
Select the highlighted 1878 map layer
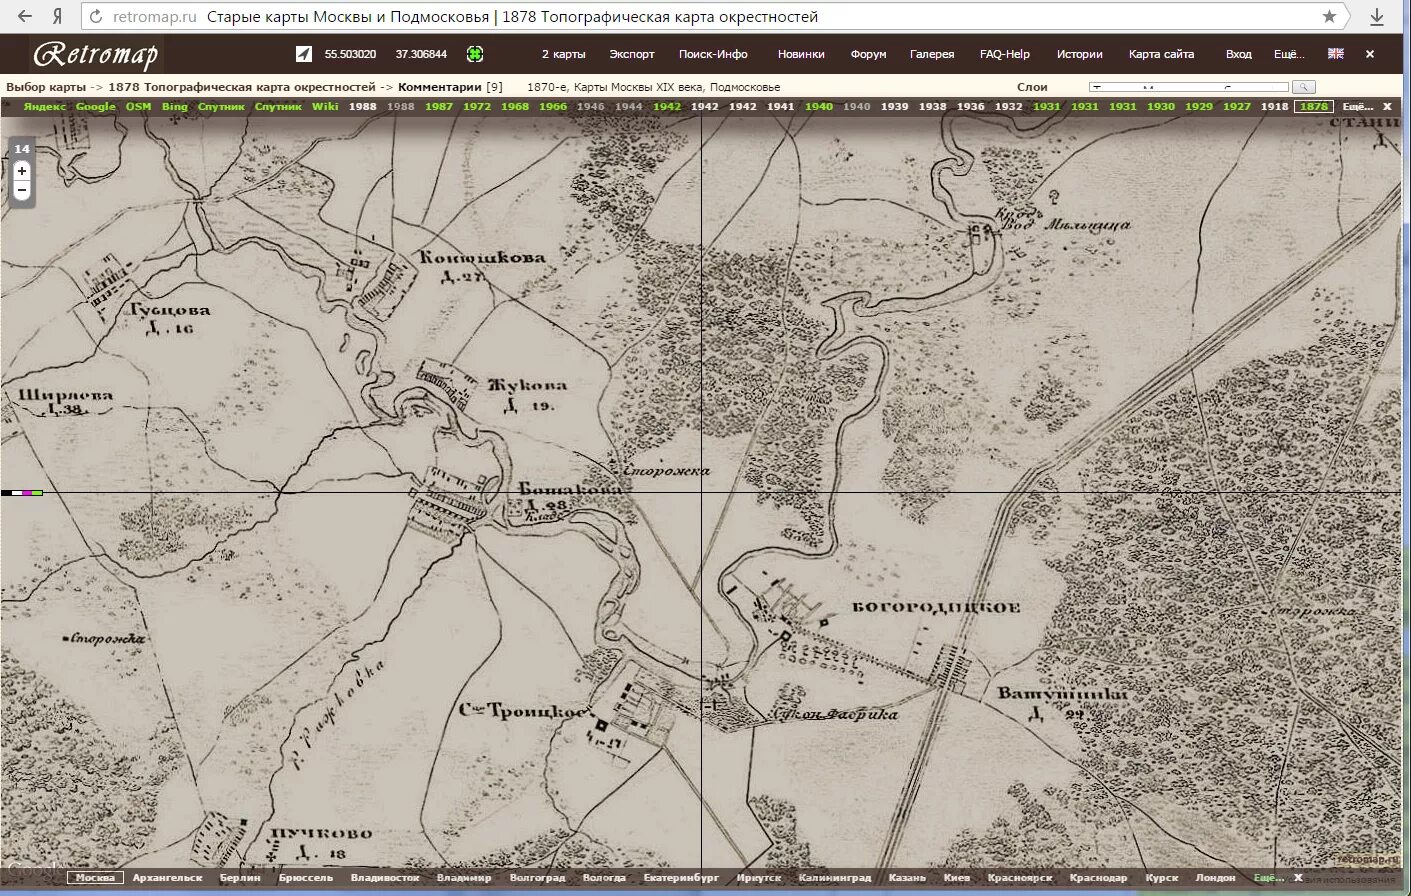[1314, 106]
